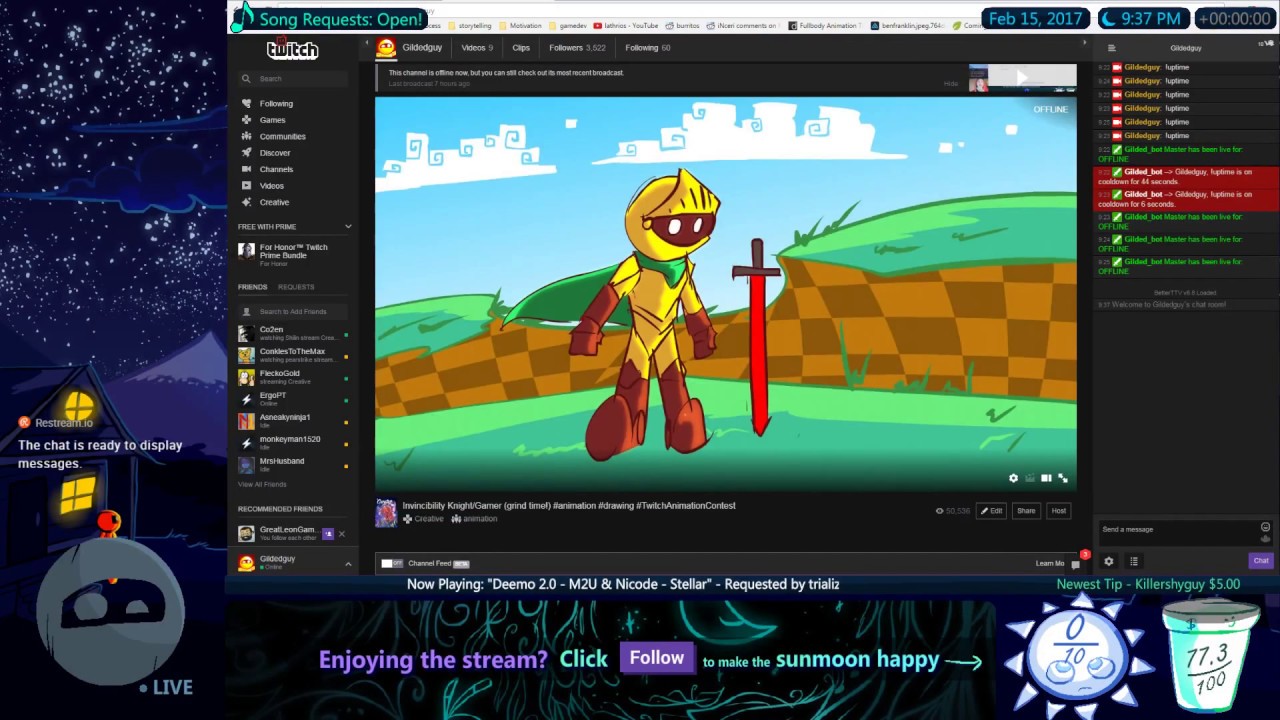Open the video stats graph icon
The width and height of the screenshot is (1280, 720).
pyautogui.click(x=1030, y=479)
